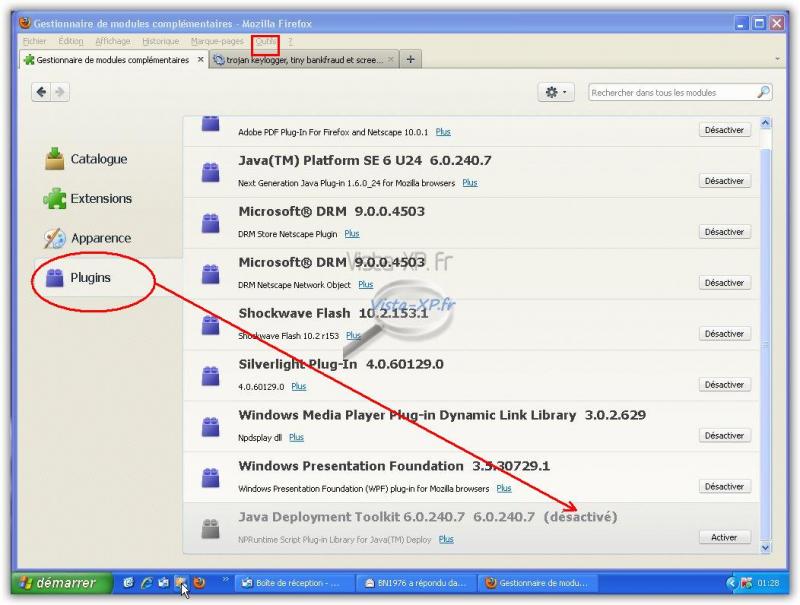Click the 'Gestionnaire de modu...' taskbar button
800x605 pixels.
click(537, 583)
